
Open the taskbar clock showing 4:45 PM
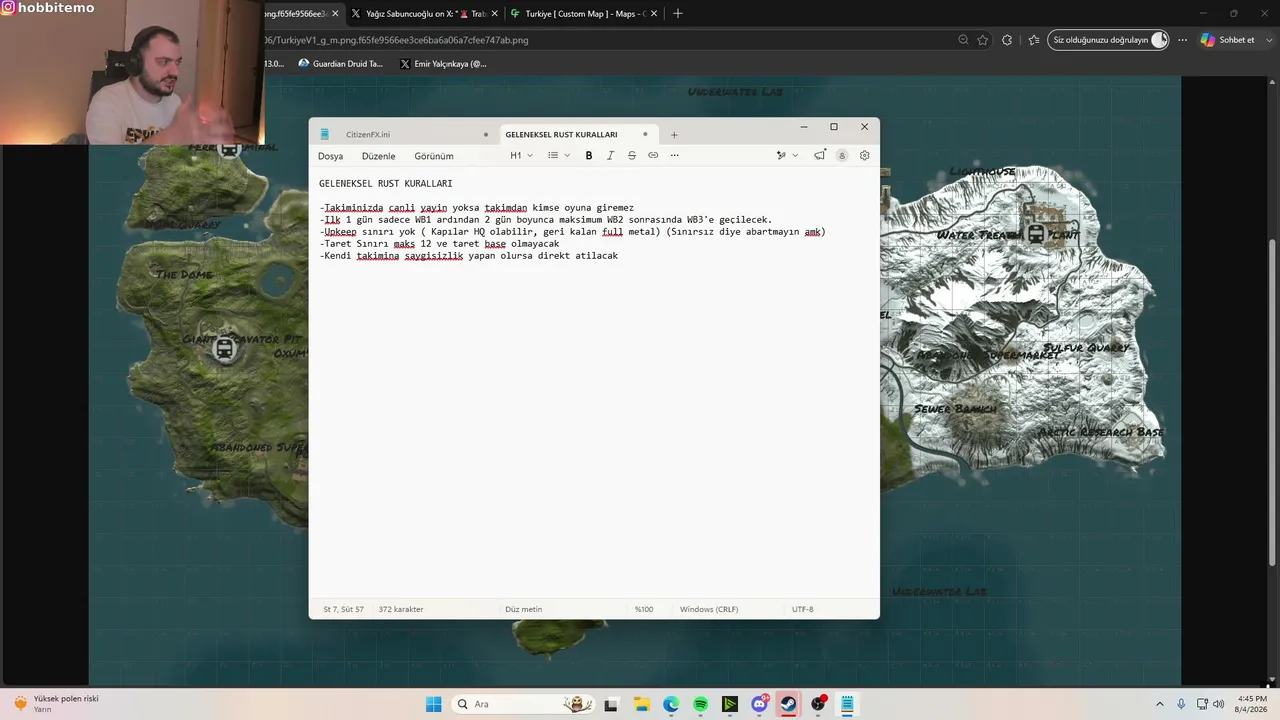[x=1252, y=704]
